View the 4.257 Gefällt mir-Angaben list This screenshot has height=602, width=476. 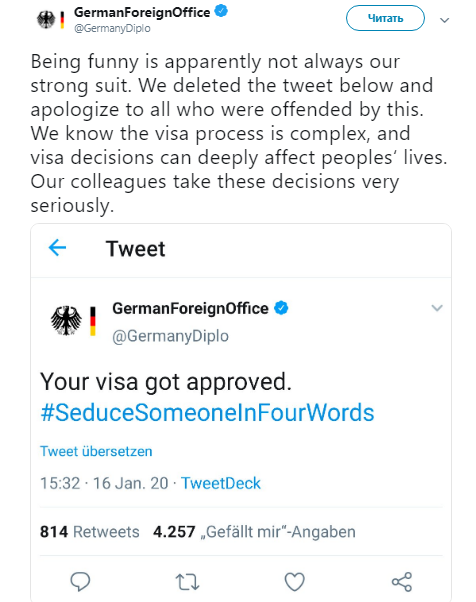click(254, 532)
